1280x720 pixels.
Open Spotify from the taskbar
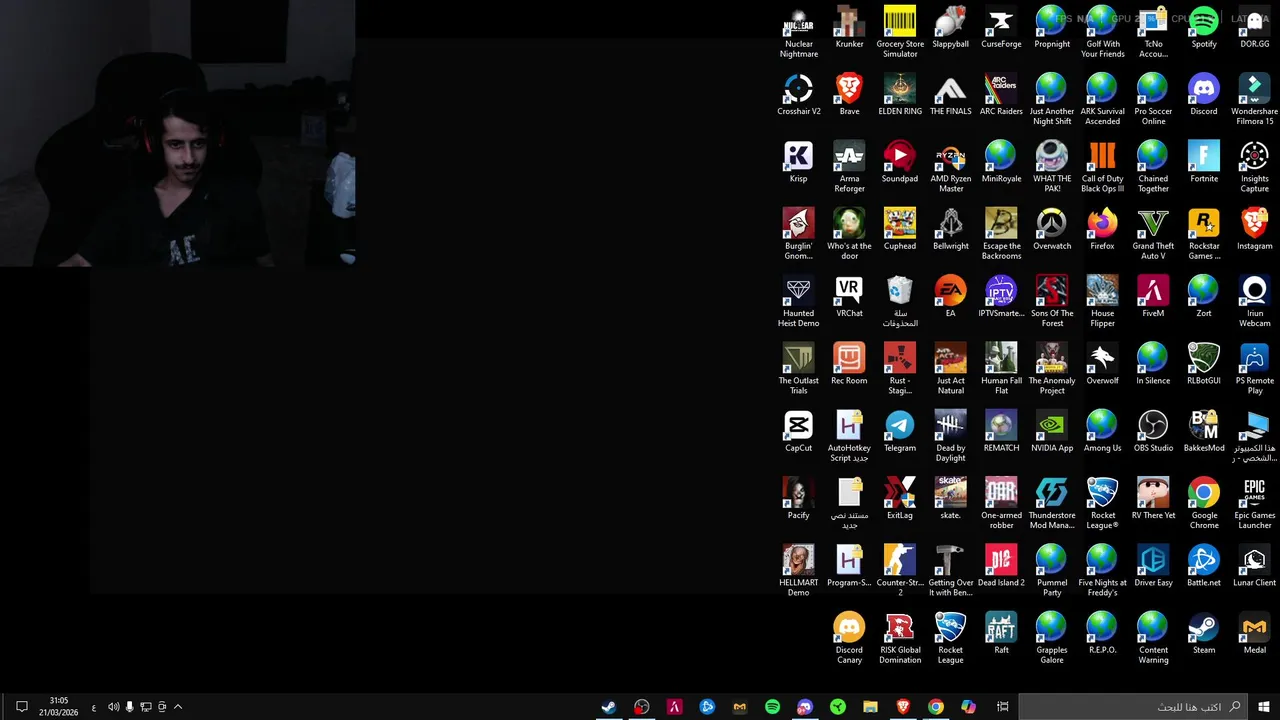pos(772,707)
